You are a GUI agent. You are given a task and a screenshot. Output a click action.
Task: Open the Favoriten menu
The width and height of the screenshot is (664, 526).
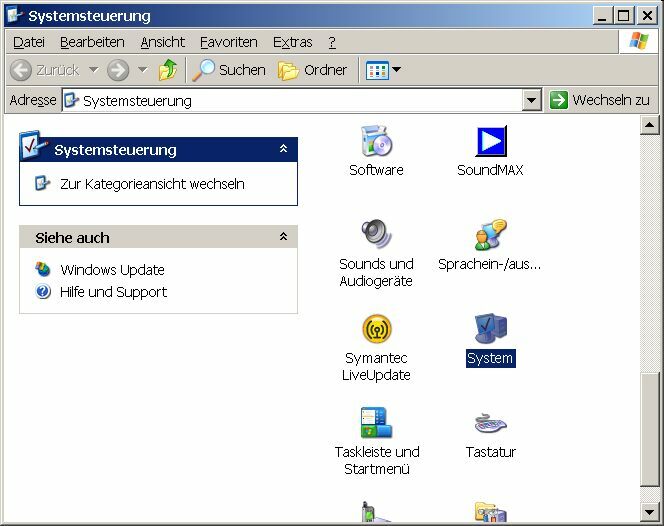tap(229, 42)
